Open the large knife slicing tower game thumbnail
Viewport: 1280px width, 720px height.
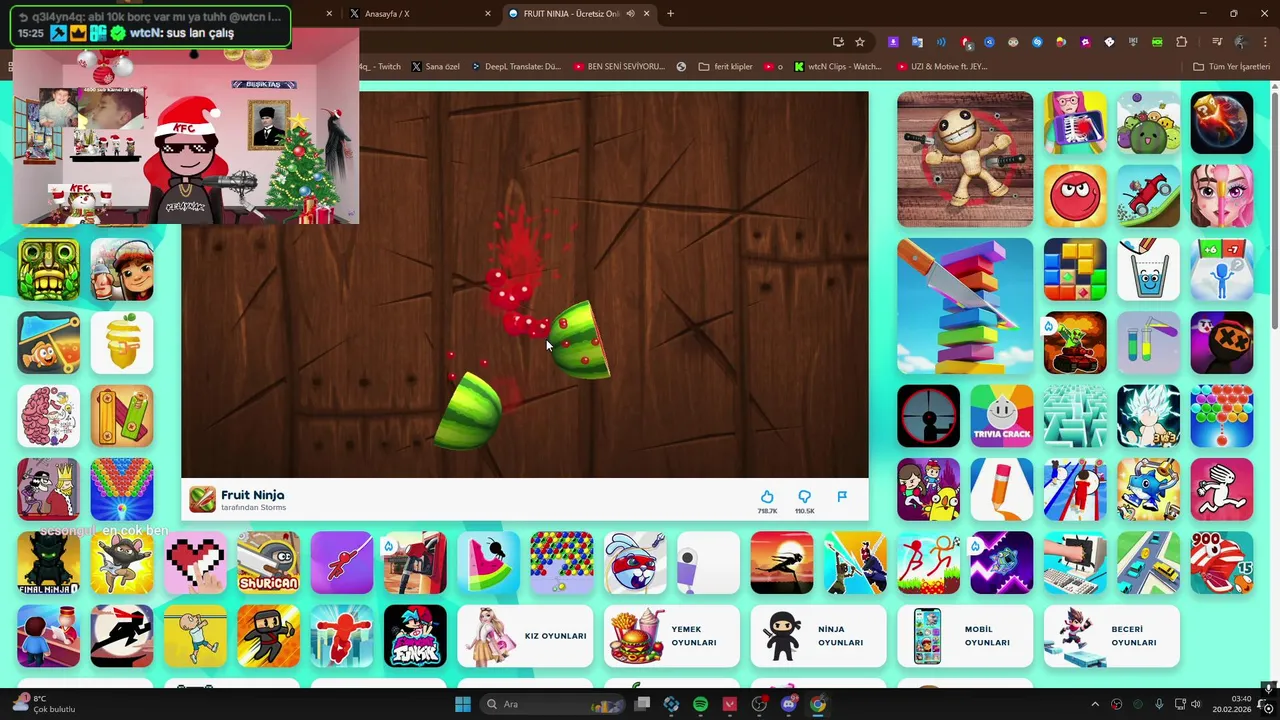coord(965,306)
